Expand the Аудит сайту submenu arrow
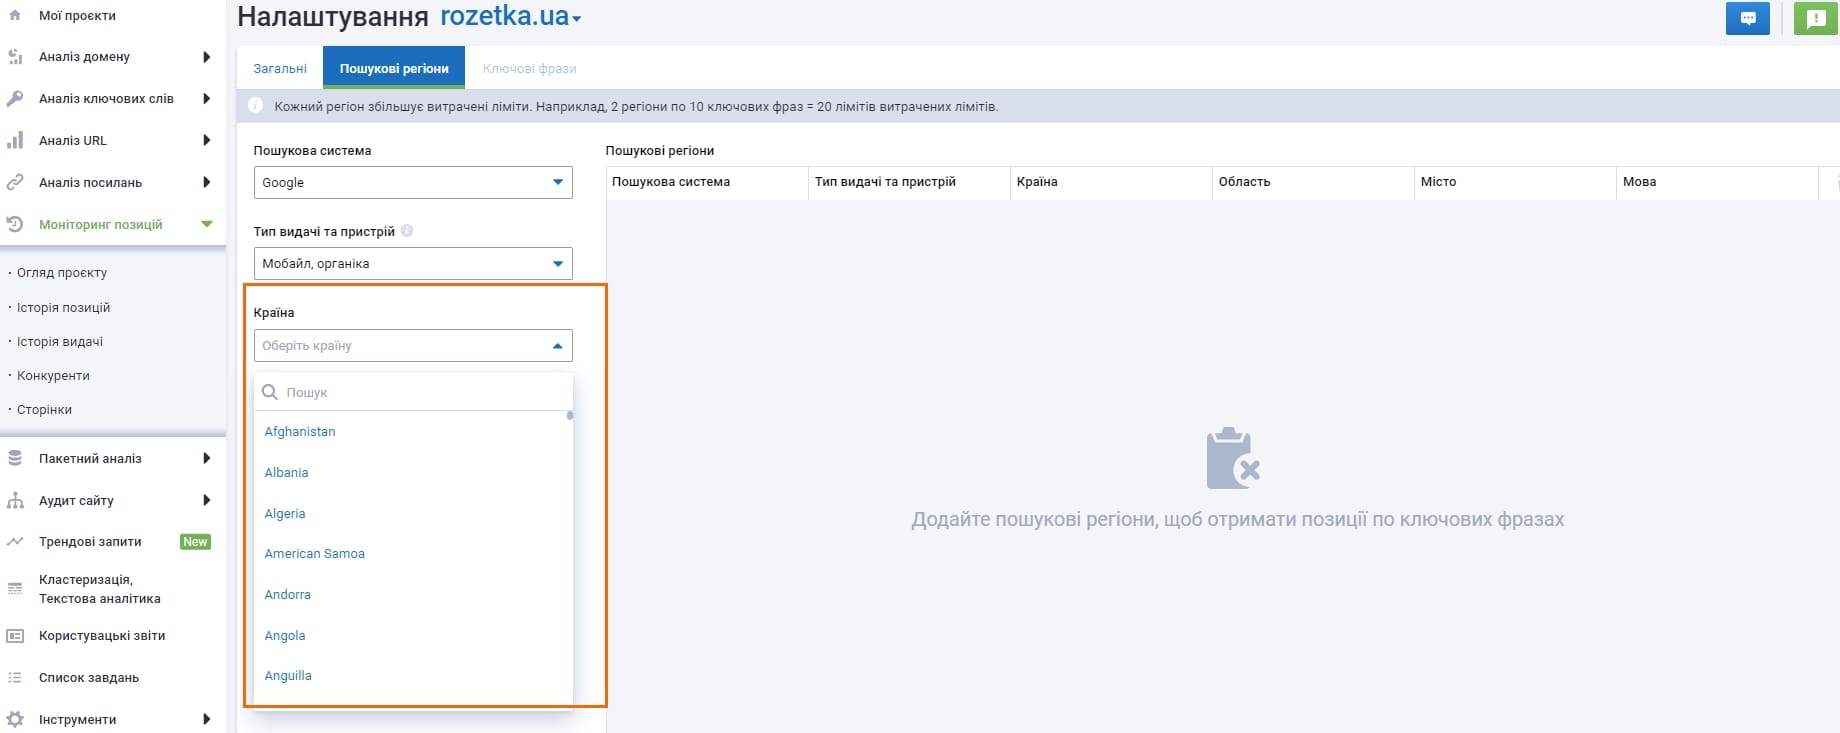 pos(207,501)
